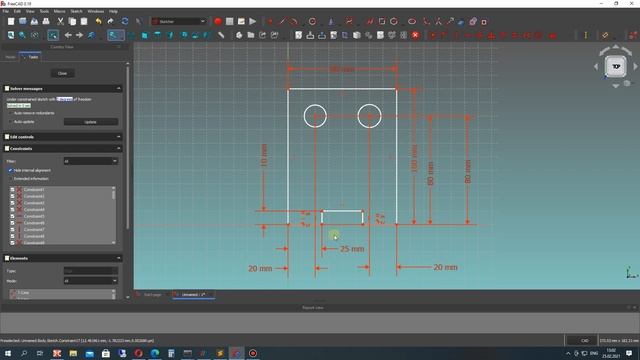Screen dimensions: 640x360
Task: Click the Measure distance ruler icon
Action: point(221,36)
